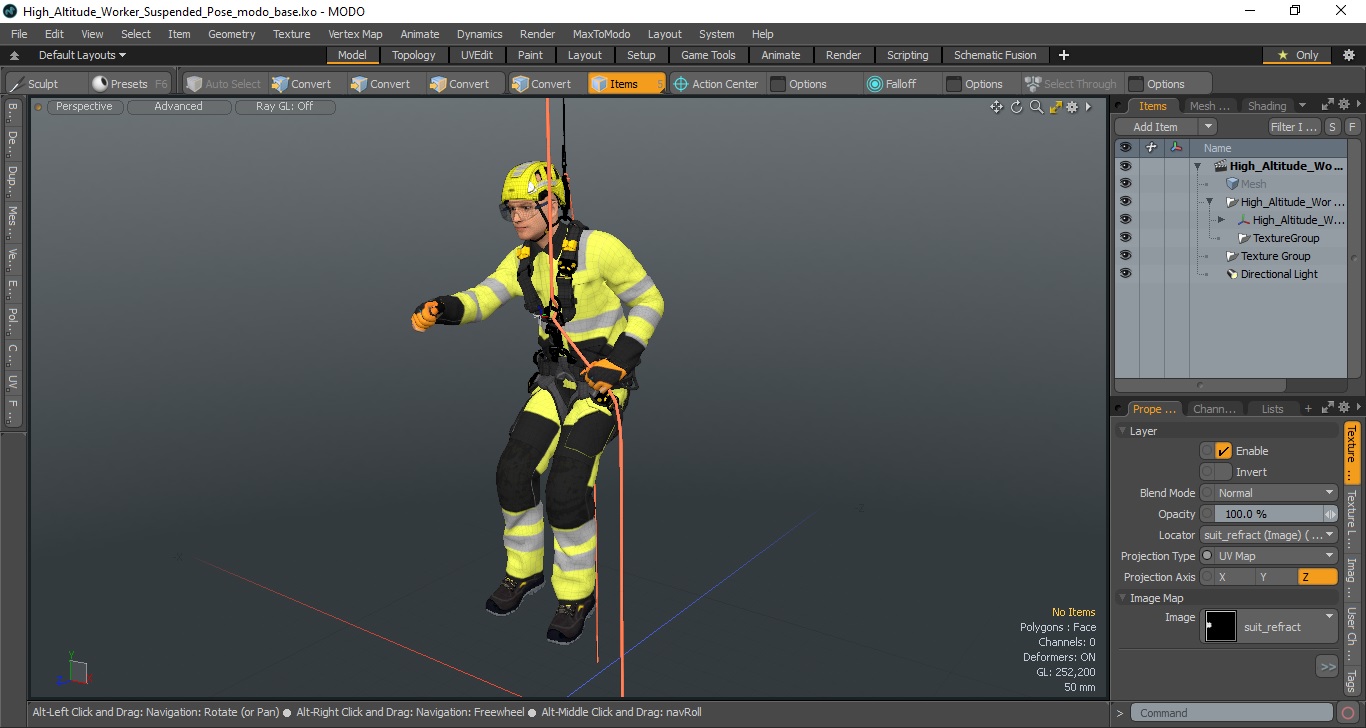Maximize the 3D viewport with the expand icon
The width and height of the screenshot is (1366, 728).
point(1055,107)
